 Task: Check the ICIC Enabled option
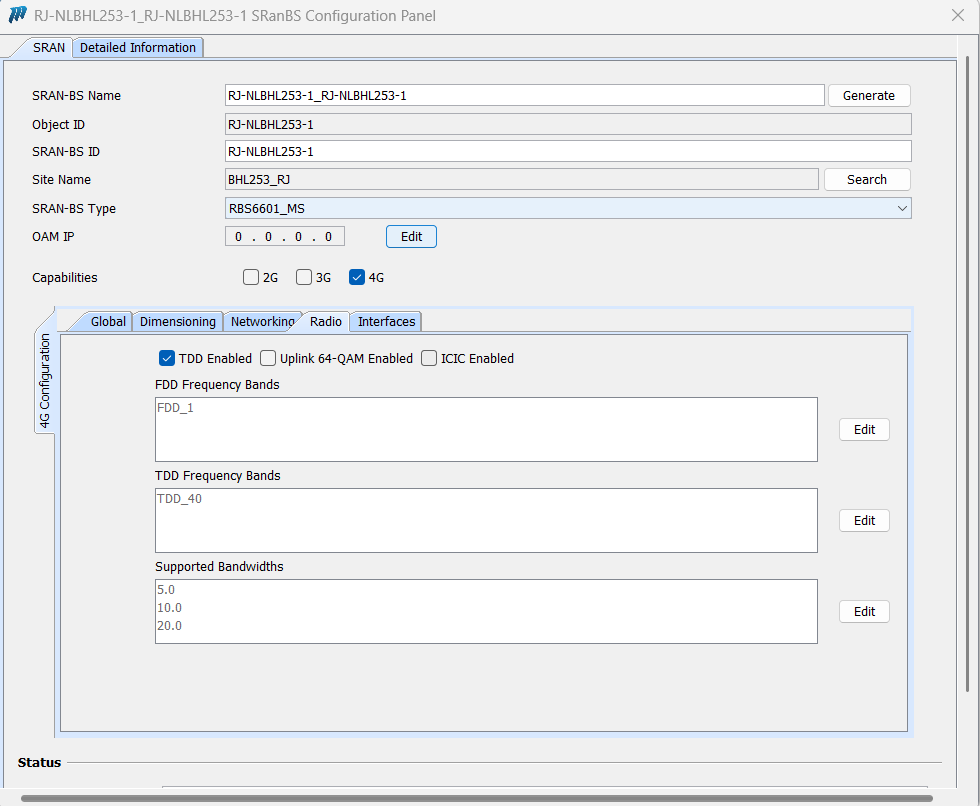pyautogui.click(x=429, y=358)
